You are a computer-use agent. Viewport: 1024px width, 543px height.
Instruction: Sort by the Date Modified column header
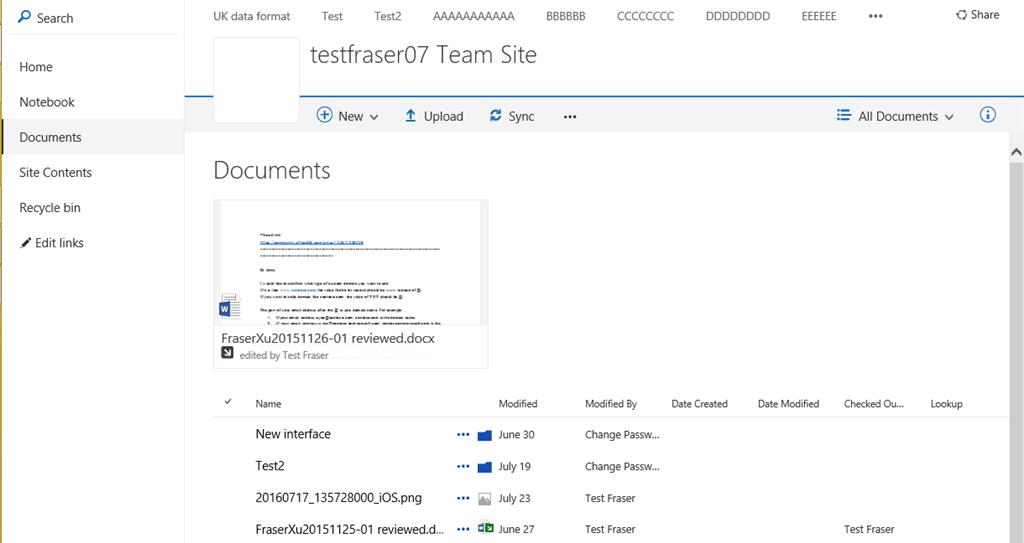788,404
